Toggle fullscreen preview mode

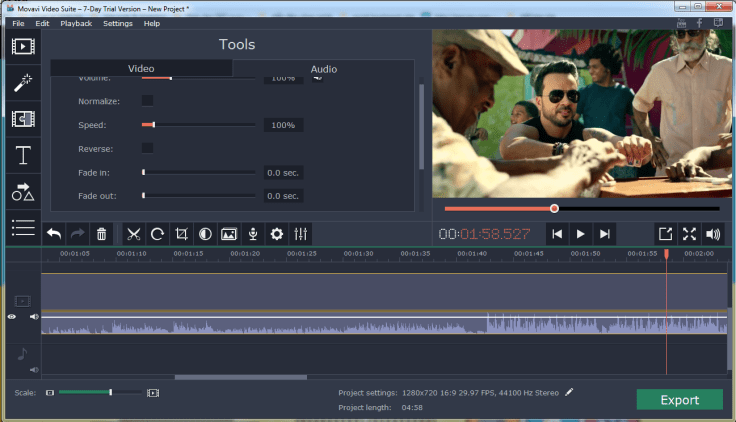[x=689, y=234]
